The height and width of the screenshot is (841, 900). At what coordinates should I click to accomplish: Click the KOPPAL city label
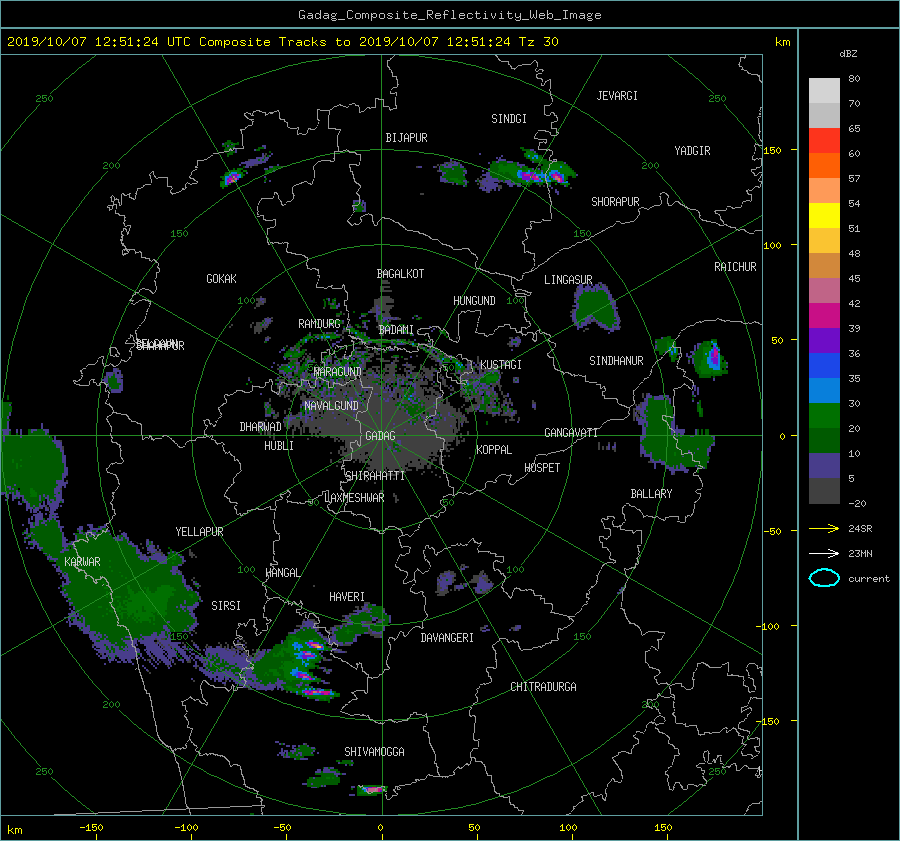494,450
